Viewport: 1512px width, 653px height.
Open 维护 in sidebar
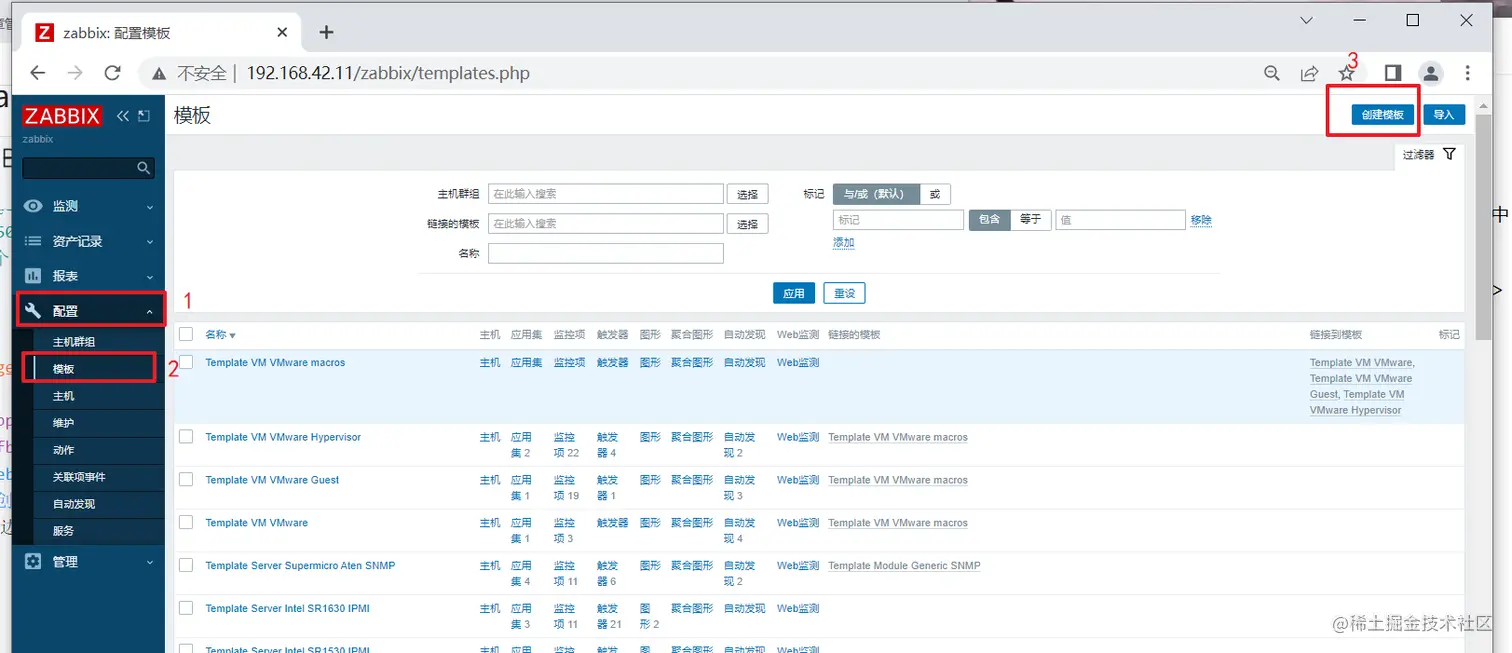click(63, 423)
